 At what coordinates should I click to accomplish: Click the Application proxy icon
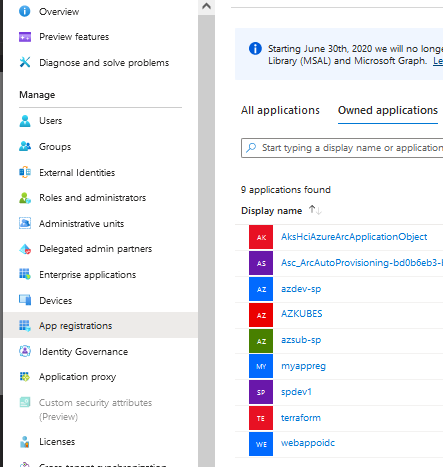(x=25, y=377)
